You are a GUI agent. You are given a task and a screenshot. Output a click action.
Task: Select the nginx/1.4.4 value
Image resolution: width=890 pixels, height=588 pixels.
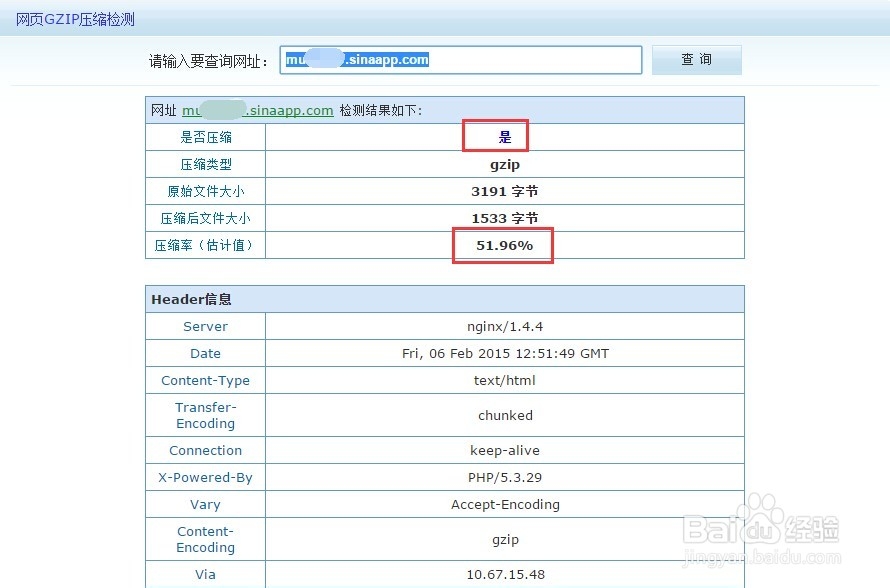[505, 326]
